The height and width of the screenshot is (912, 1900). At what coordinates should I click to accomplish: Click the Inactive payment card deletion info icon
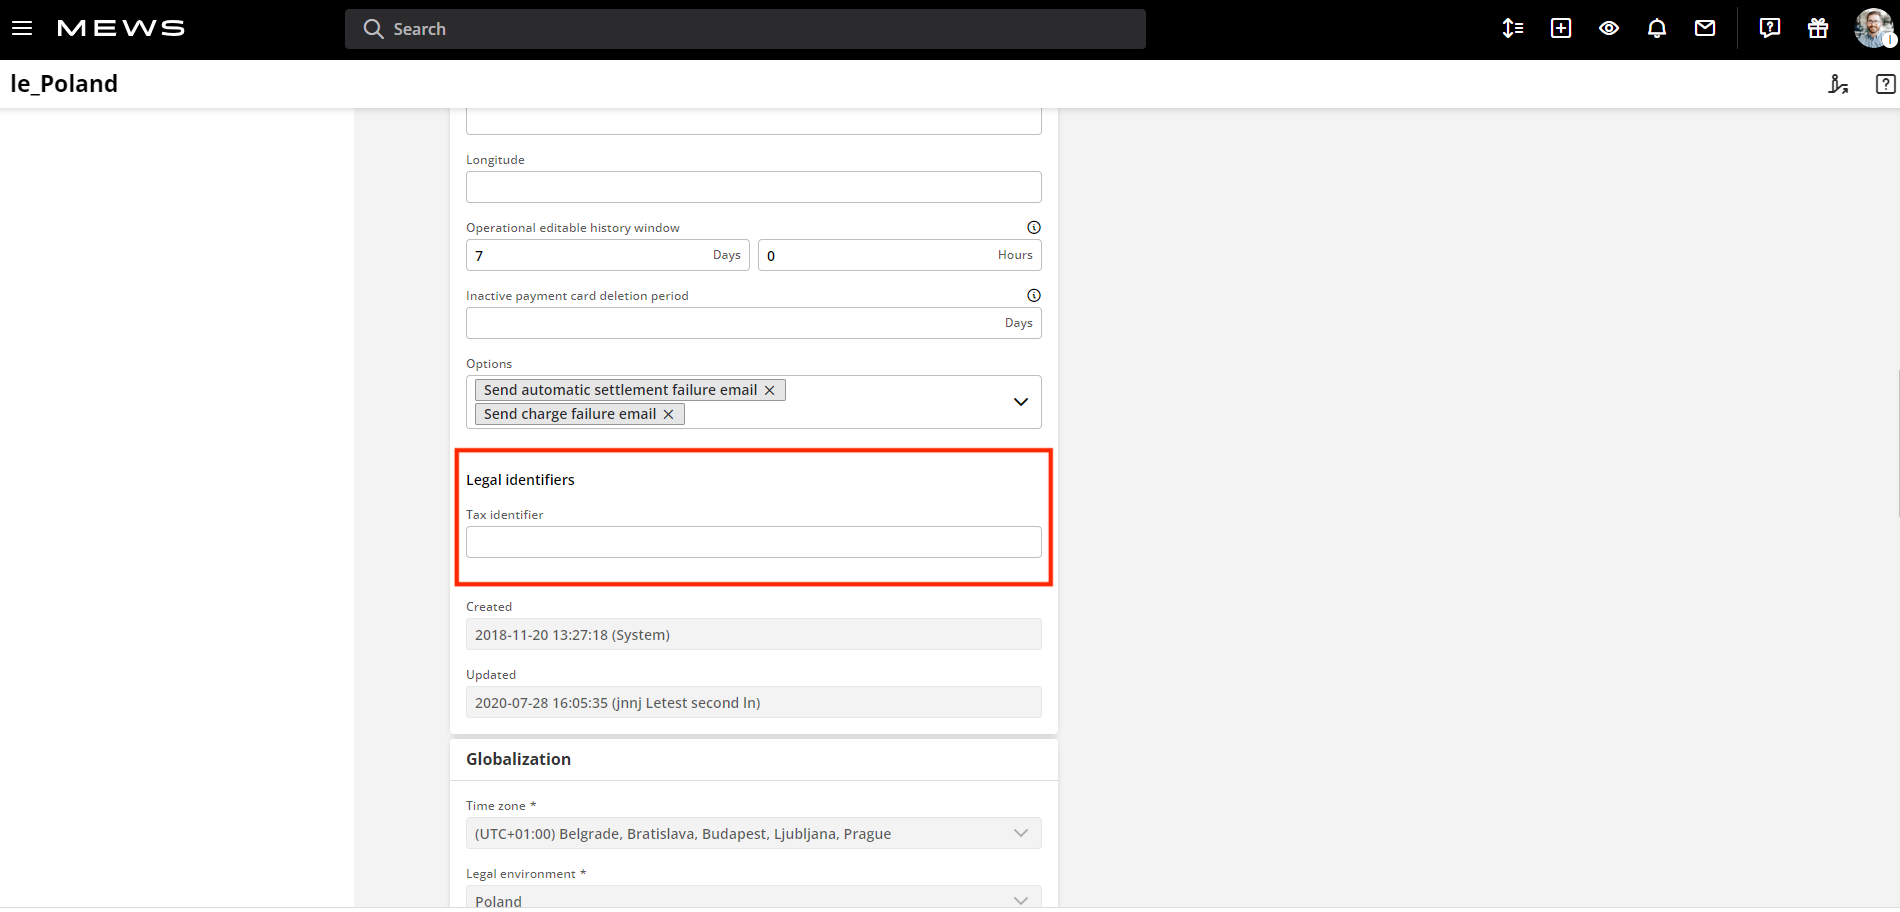[x=1034, y=294]
